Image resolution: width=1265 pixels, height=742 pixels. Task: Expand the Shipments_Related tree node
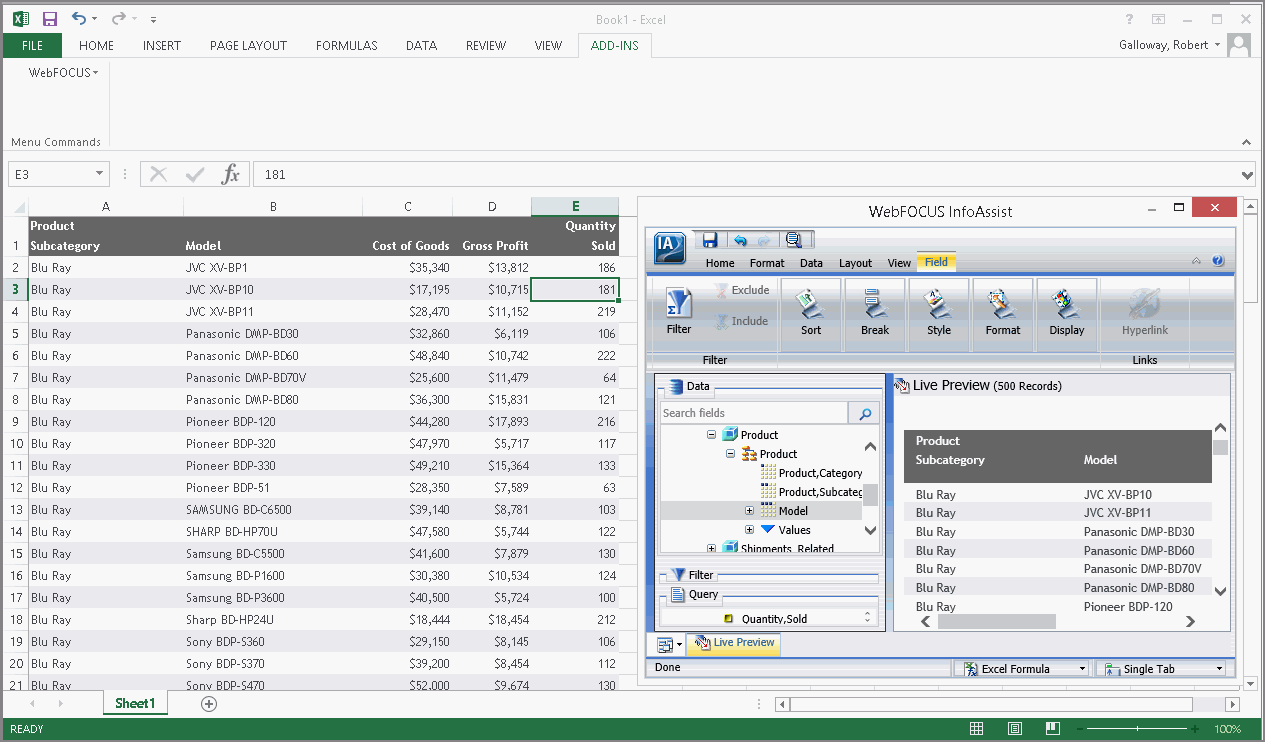[x=711, y=548]
